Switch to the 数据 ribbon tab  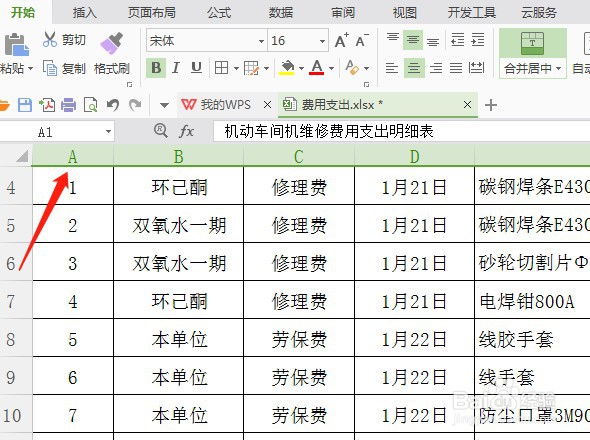click(281, 13)
